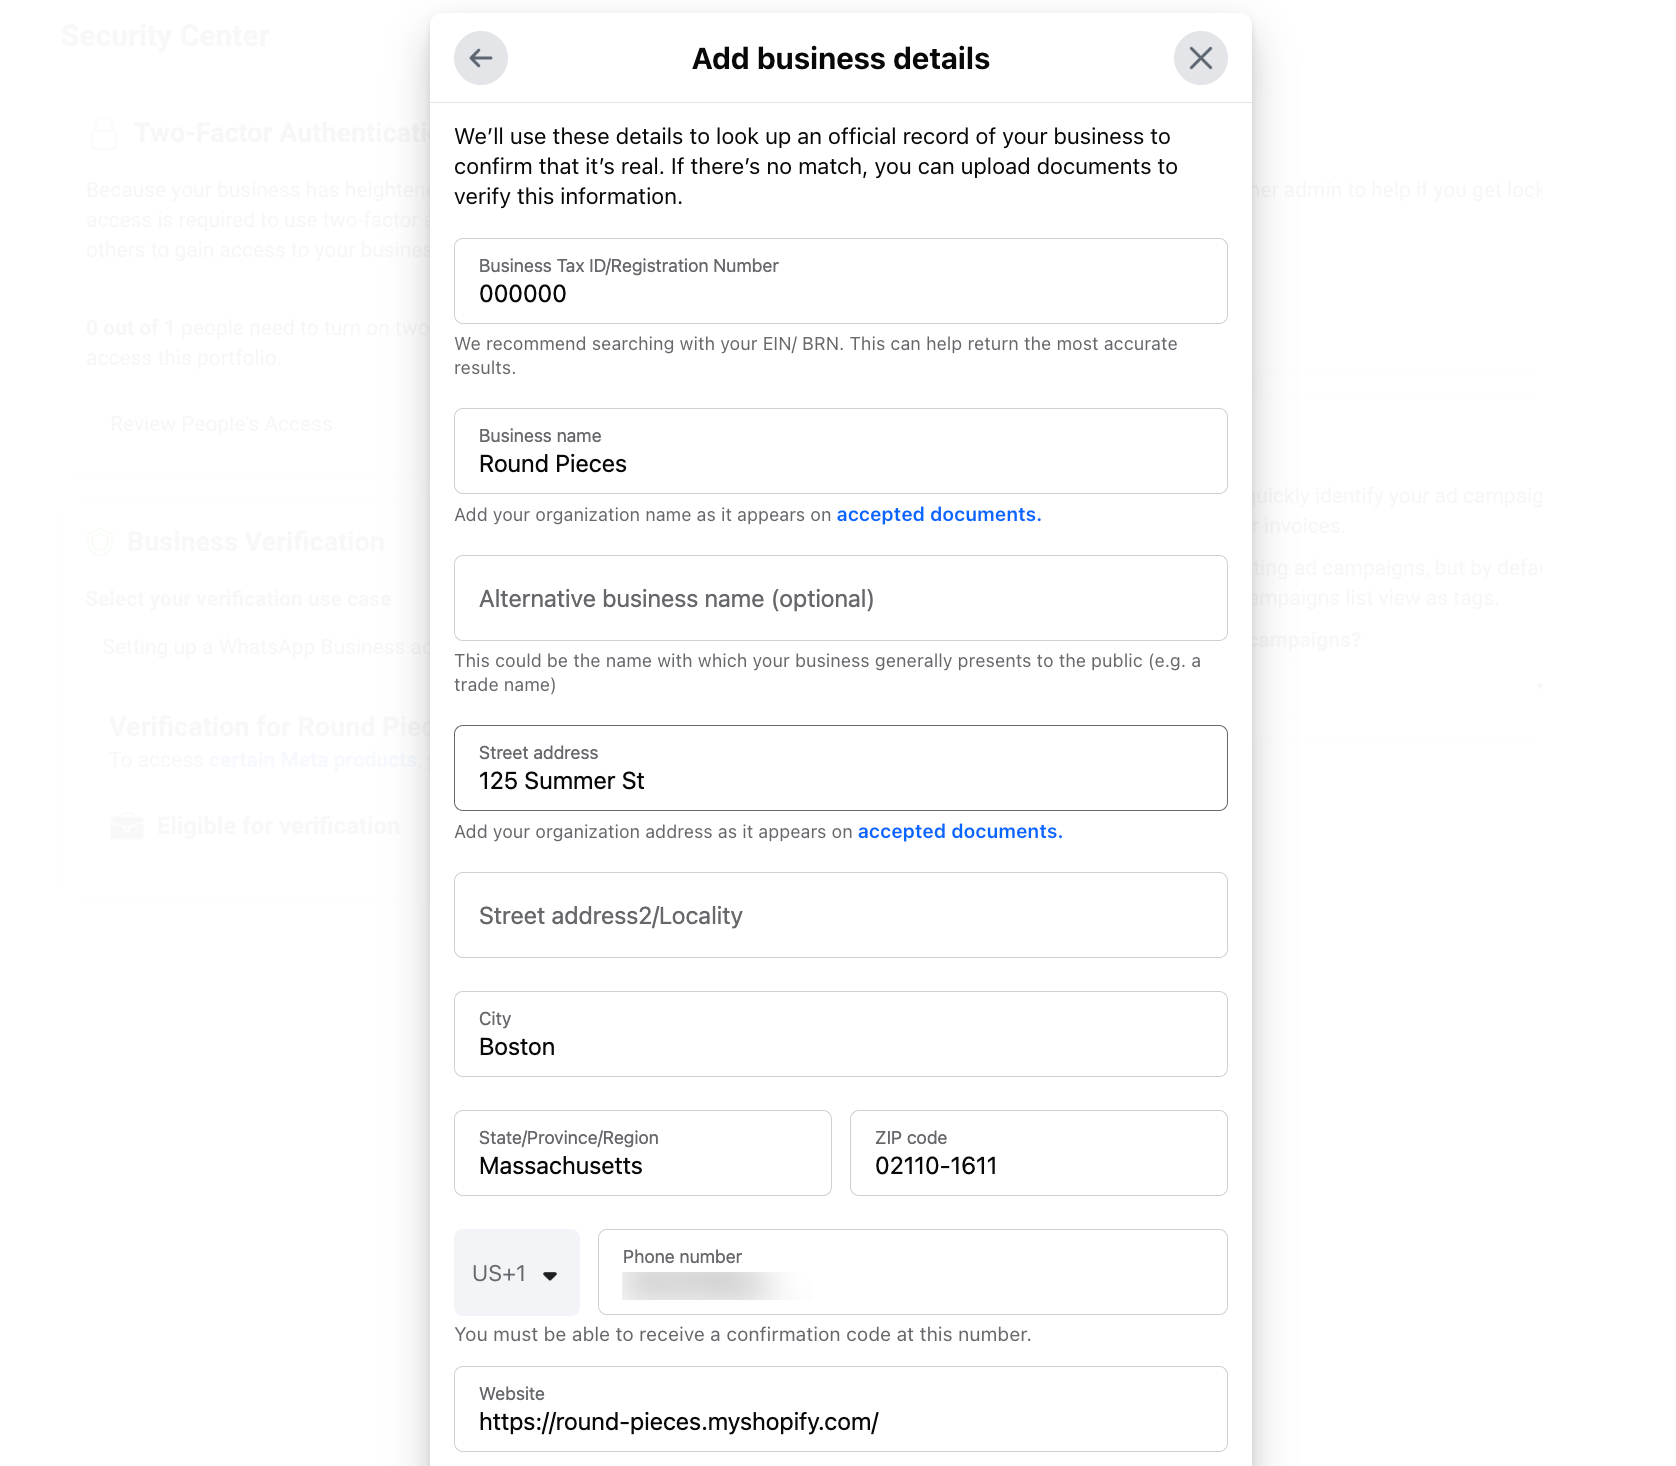1676x1466 pixels.
Task: Close the Add business details dialog
Action: [1200, 58]
